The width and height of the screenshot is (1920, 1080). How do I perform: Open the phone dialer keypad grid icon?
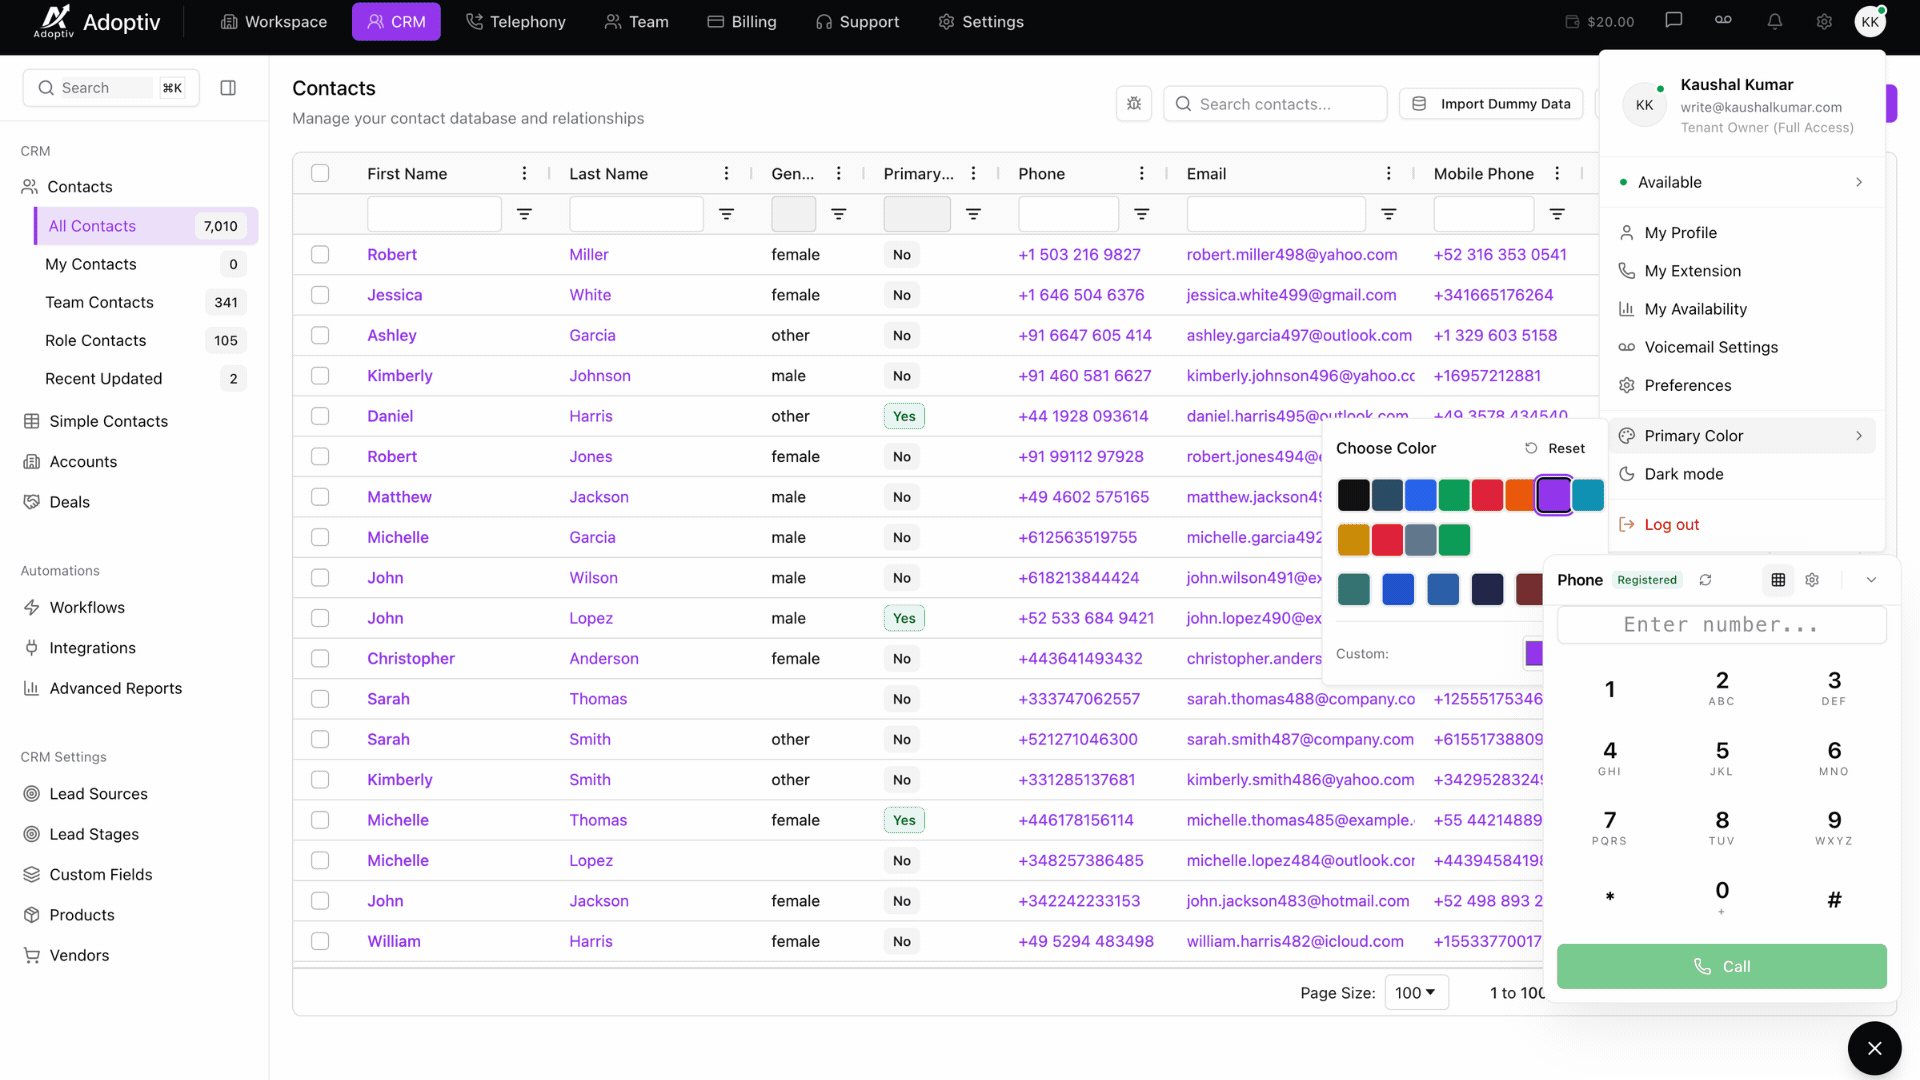(1777, 580)
